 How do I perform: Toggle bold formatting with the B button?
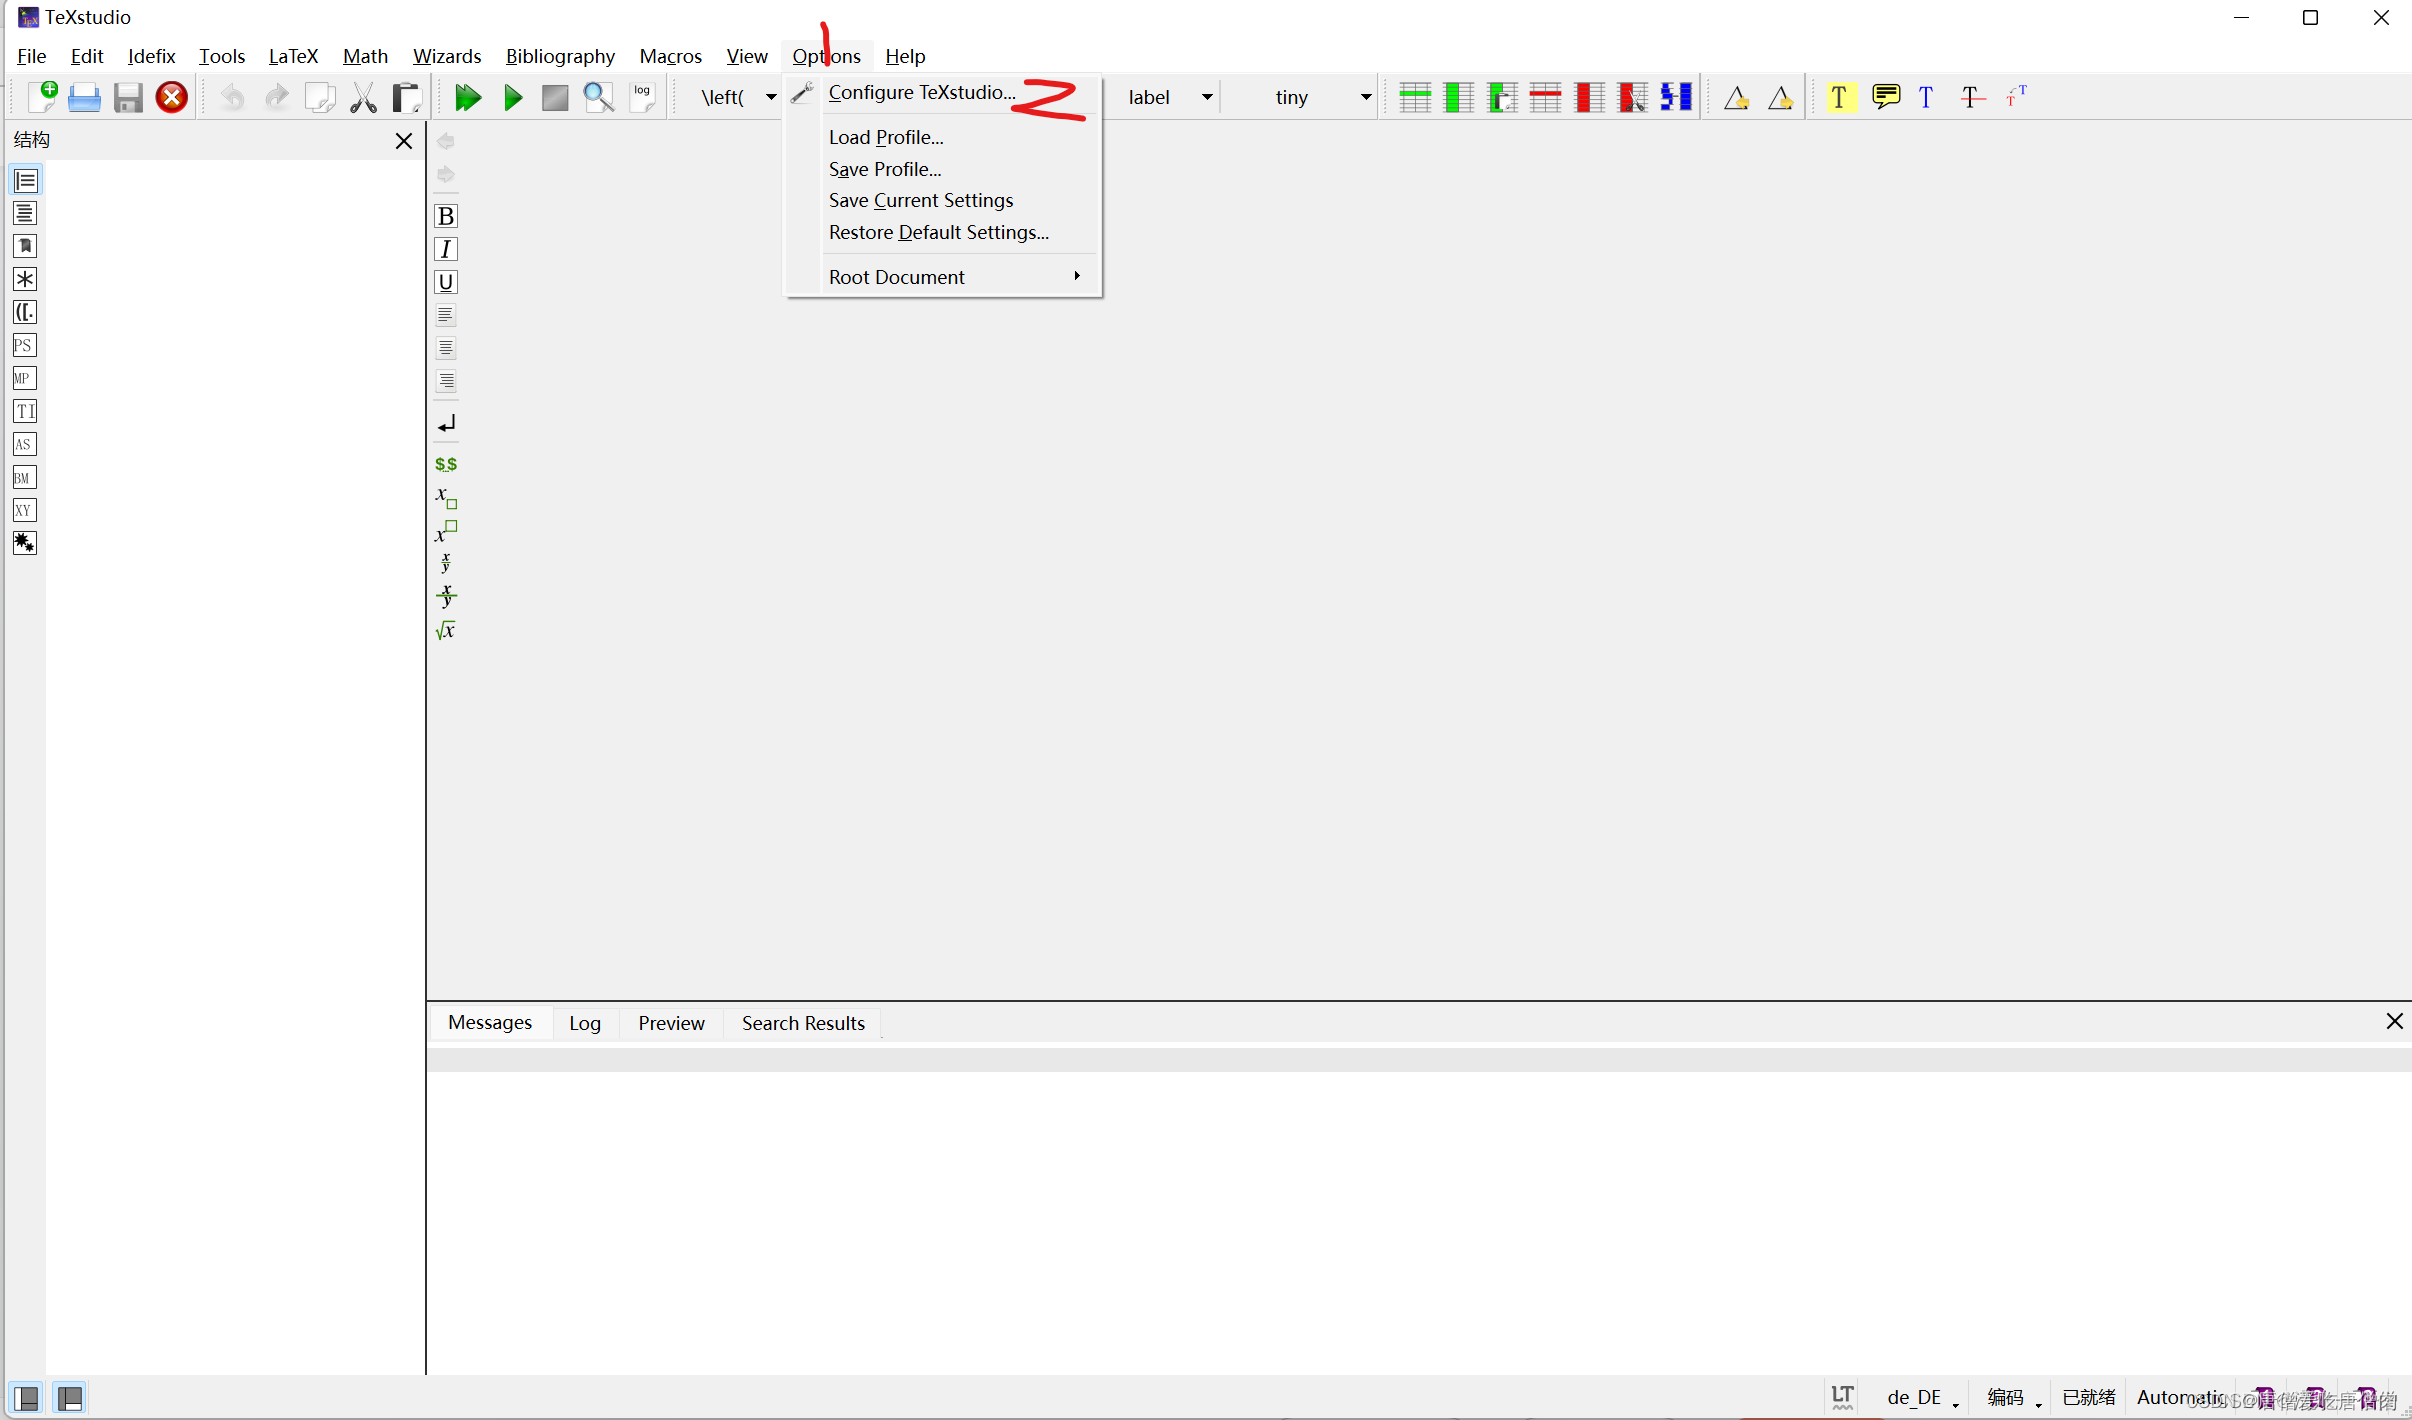[x=445, y=215]
